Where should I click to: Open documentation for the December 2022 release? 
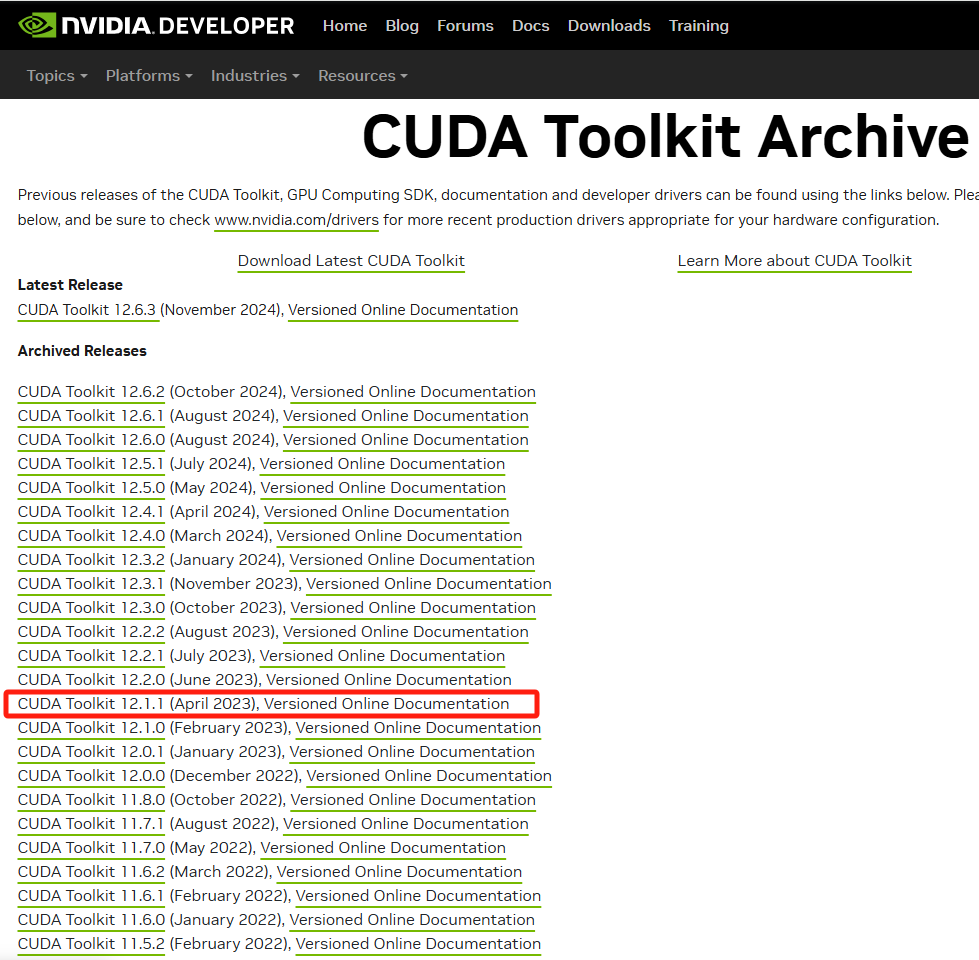pyautogui.click(x=428, y=776)
